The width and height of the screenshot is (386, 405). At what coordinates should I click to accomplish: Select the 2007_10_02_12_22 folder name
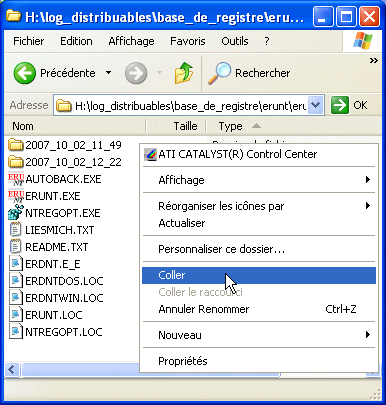coord(73,162)
